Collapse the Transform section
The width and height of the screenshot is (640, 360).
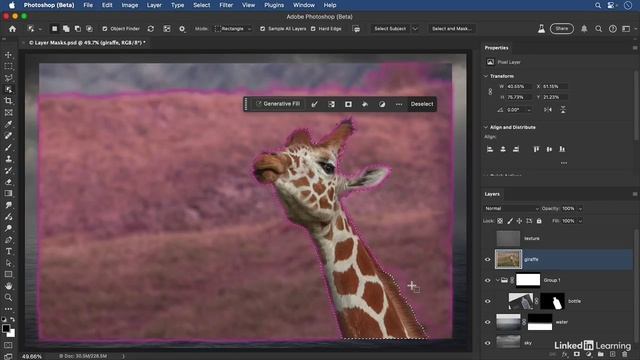486,76
